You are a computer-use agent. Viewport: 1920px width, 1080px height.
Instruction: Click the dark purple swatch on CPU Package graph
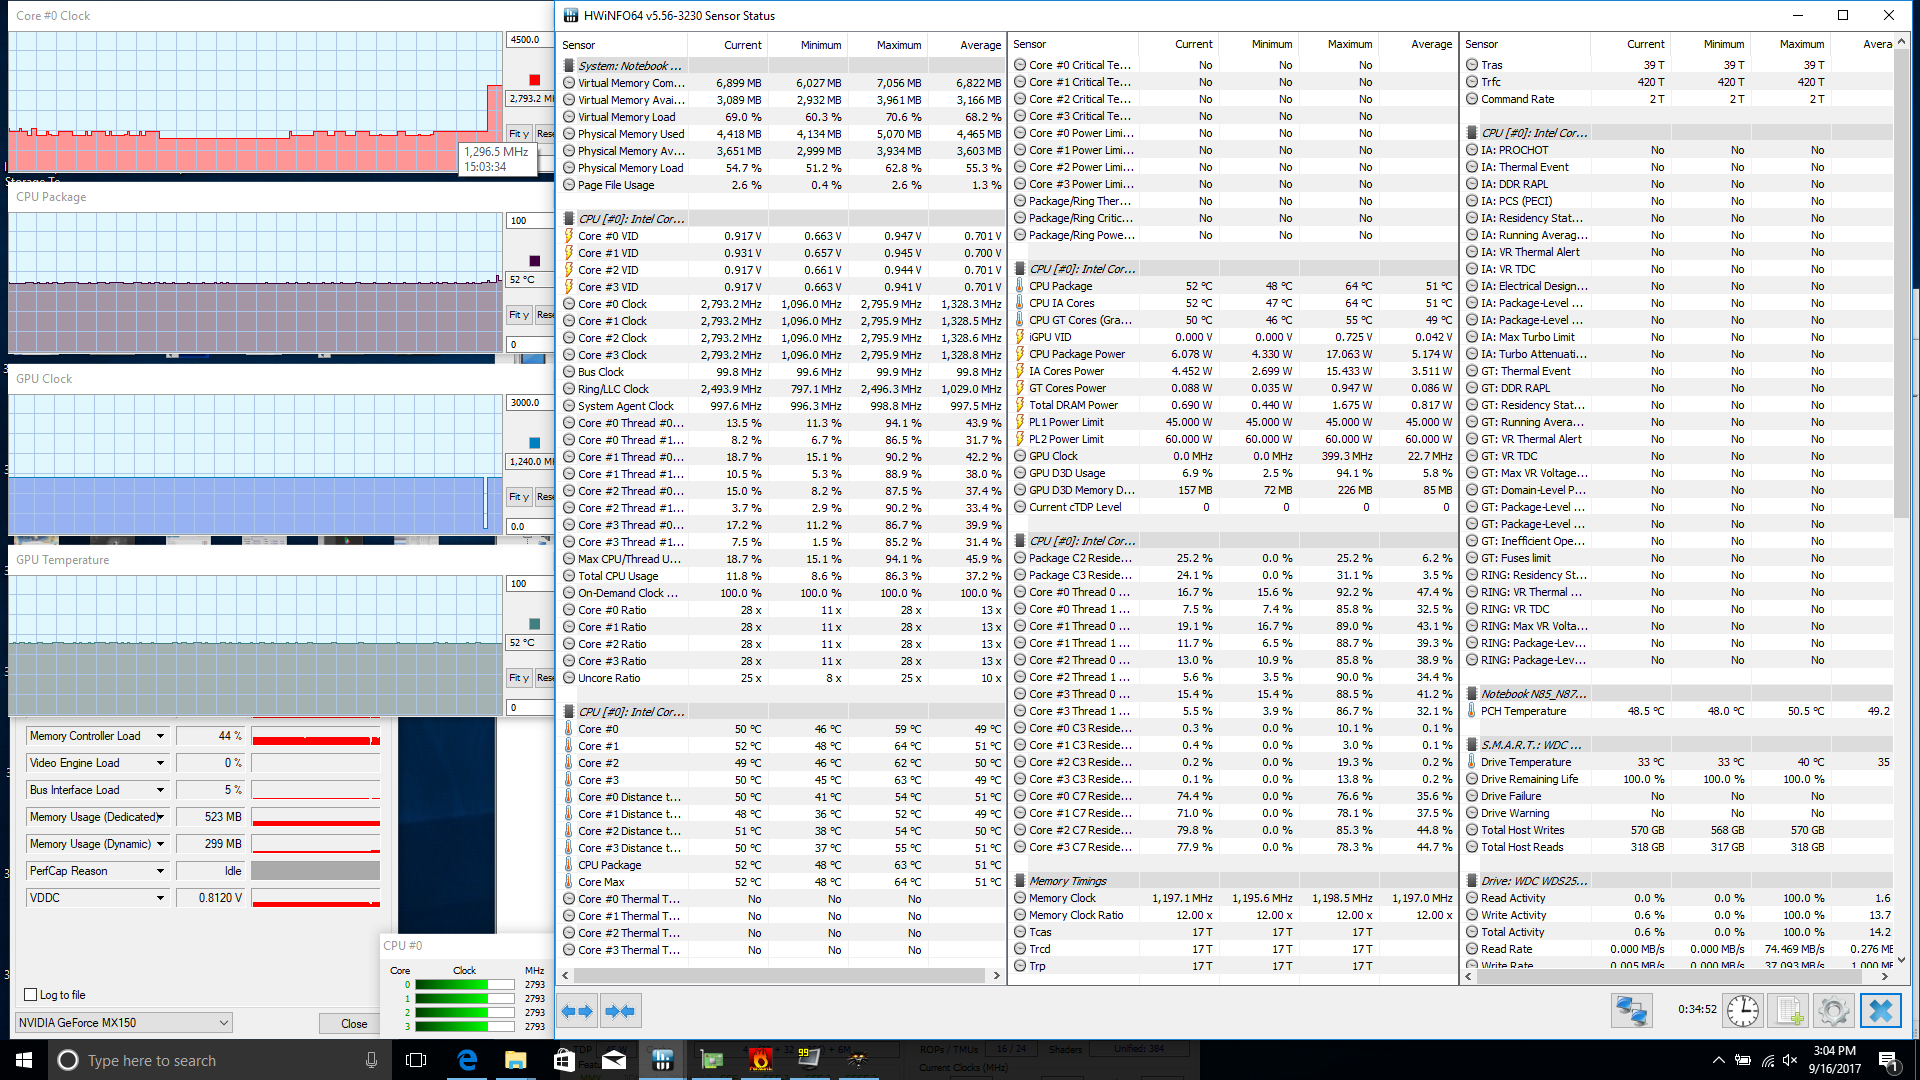click(535, 261)
